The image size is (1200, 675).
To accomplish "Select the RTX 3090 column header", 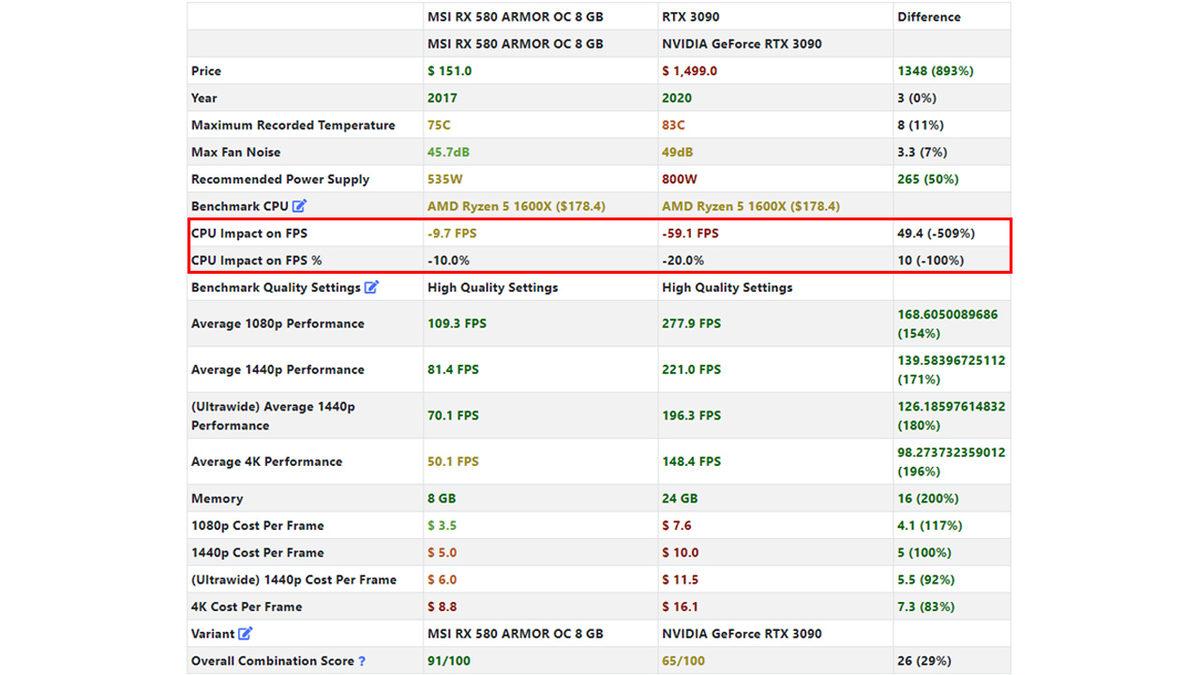I will coord(690,17).
